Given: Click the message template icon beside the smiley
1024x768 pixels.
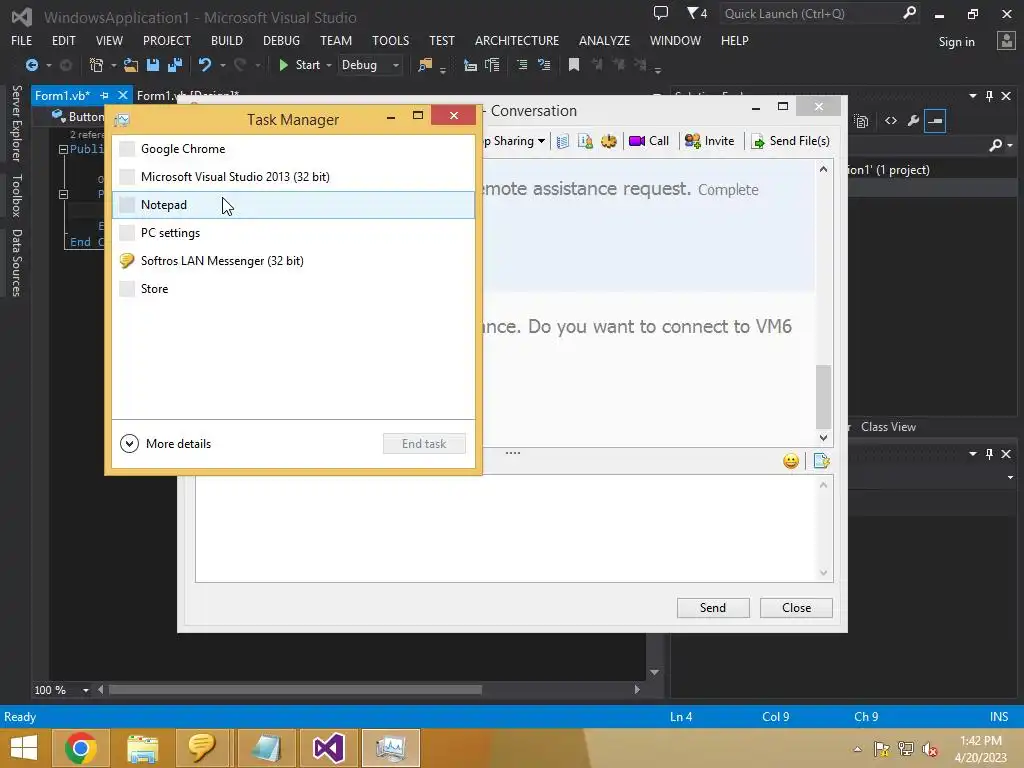Looking at the screenshot, I should [x=821, y=461].
